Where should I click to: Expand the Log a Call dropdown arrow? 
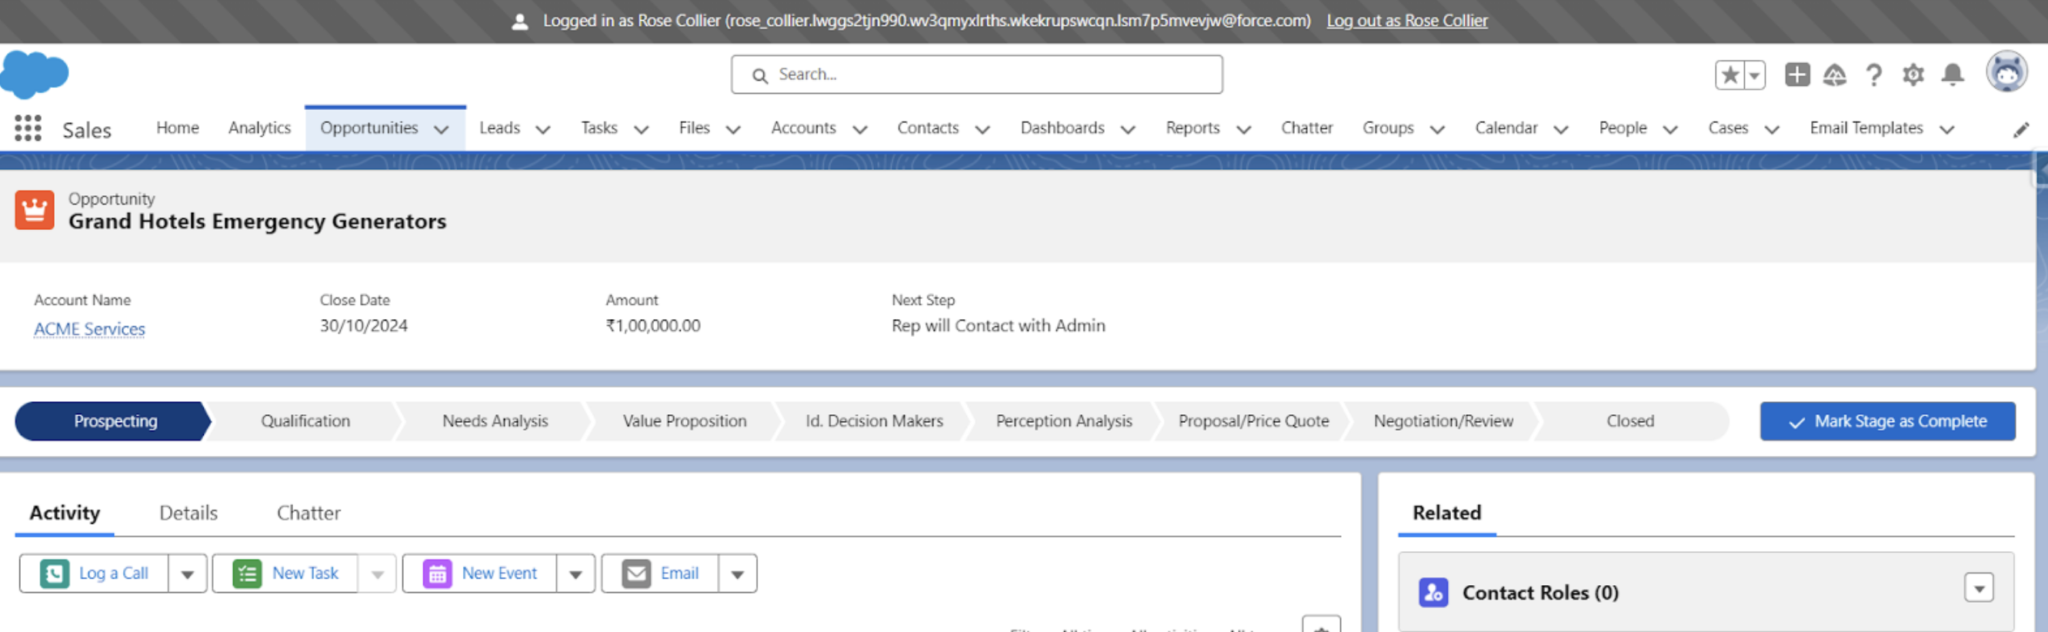coord(187,574)
